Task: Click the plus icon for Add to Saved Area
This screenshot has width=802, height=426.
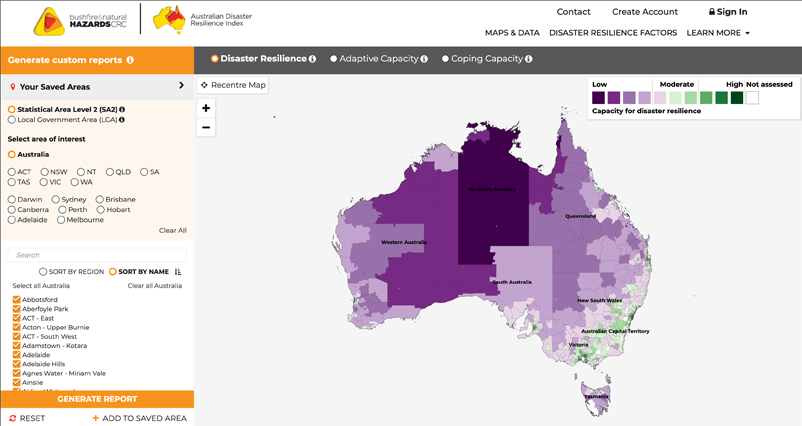Action: [96, 418]
